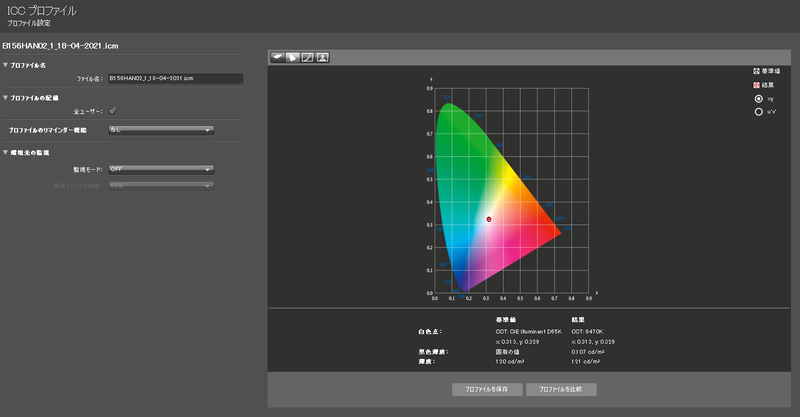The height and width of the screenshot is (417, 800).
Task: Open the image preview view icon
Action: point(322,57)
